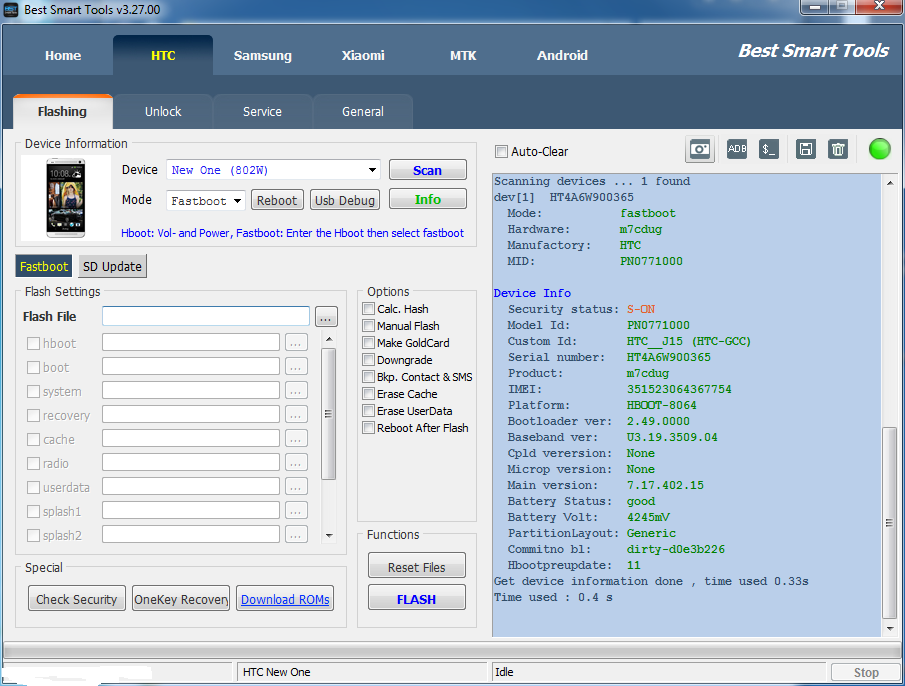
Task: Browse for the Flash File
Action: [x=326, y=317]
